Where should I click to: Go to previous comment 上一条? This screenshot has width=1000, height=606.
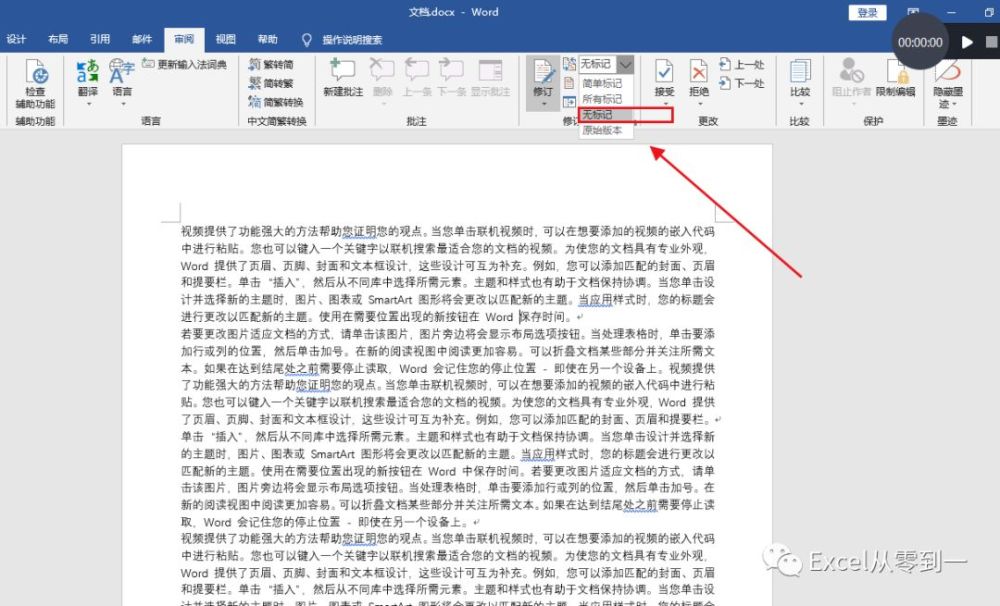point(416,78)
